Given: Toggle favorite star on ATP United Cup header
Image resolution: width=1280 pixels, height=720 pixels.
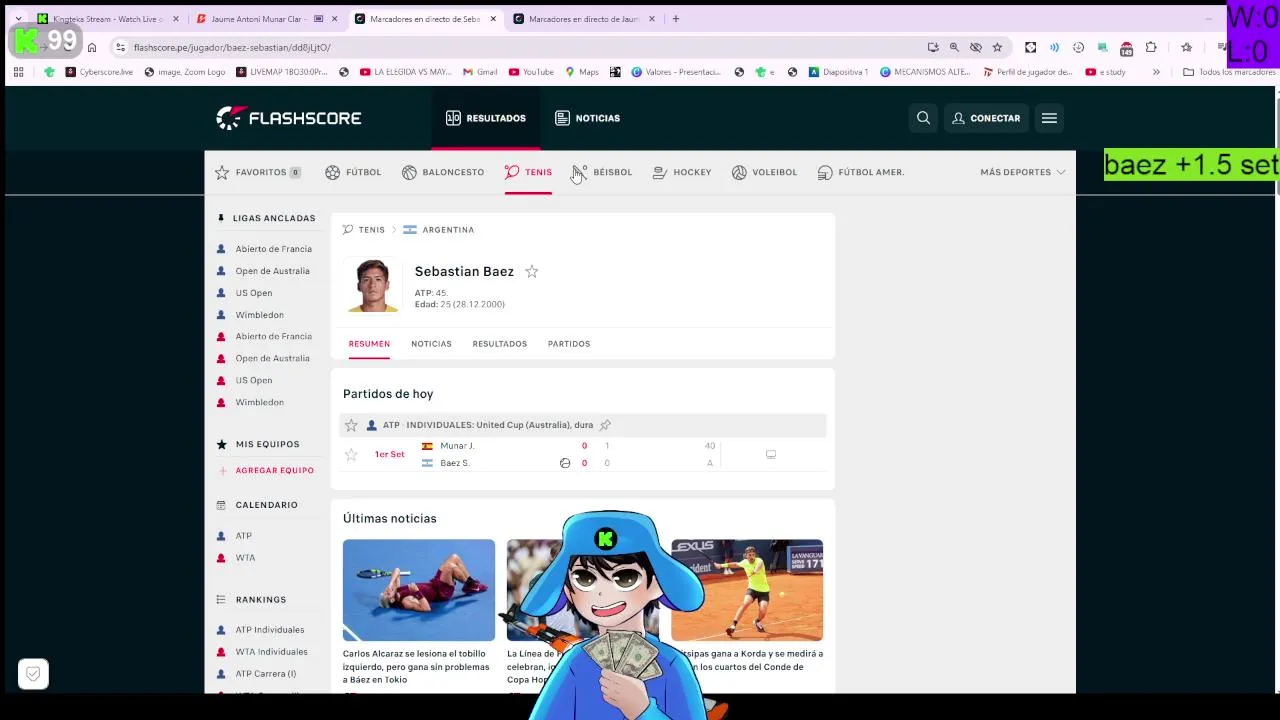Looking at the screenshot, I should click(351, 425).
